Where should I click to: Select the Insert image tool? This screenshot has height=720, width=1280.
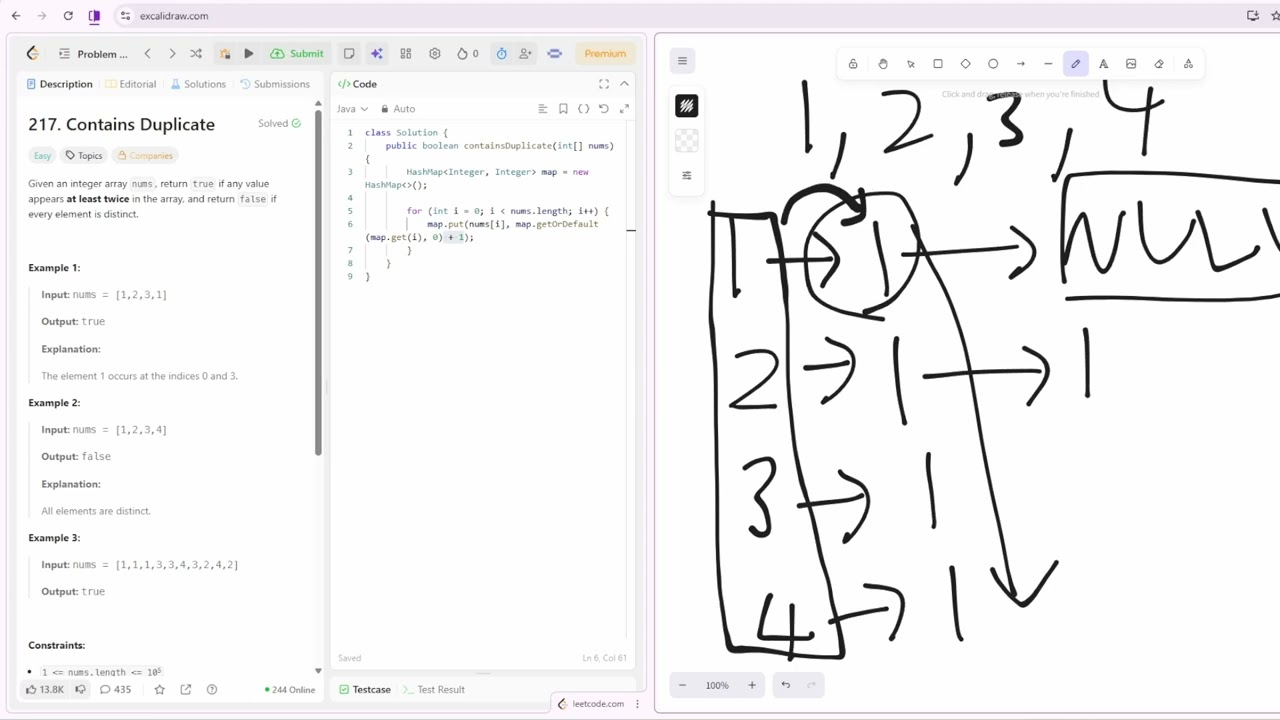click(x=1131, y=64)
